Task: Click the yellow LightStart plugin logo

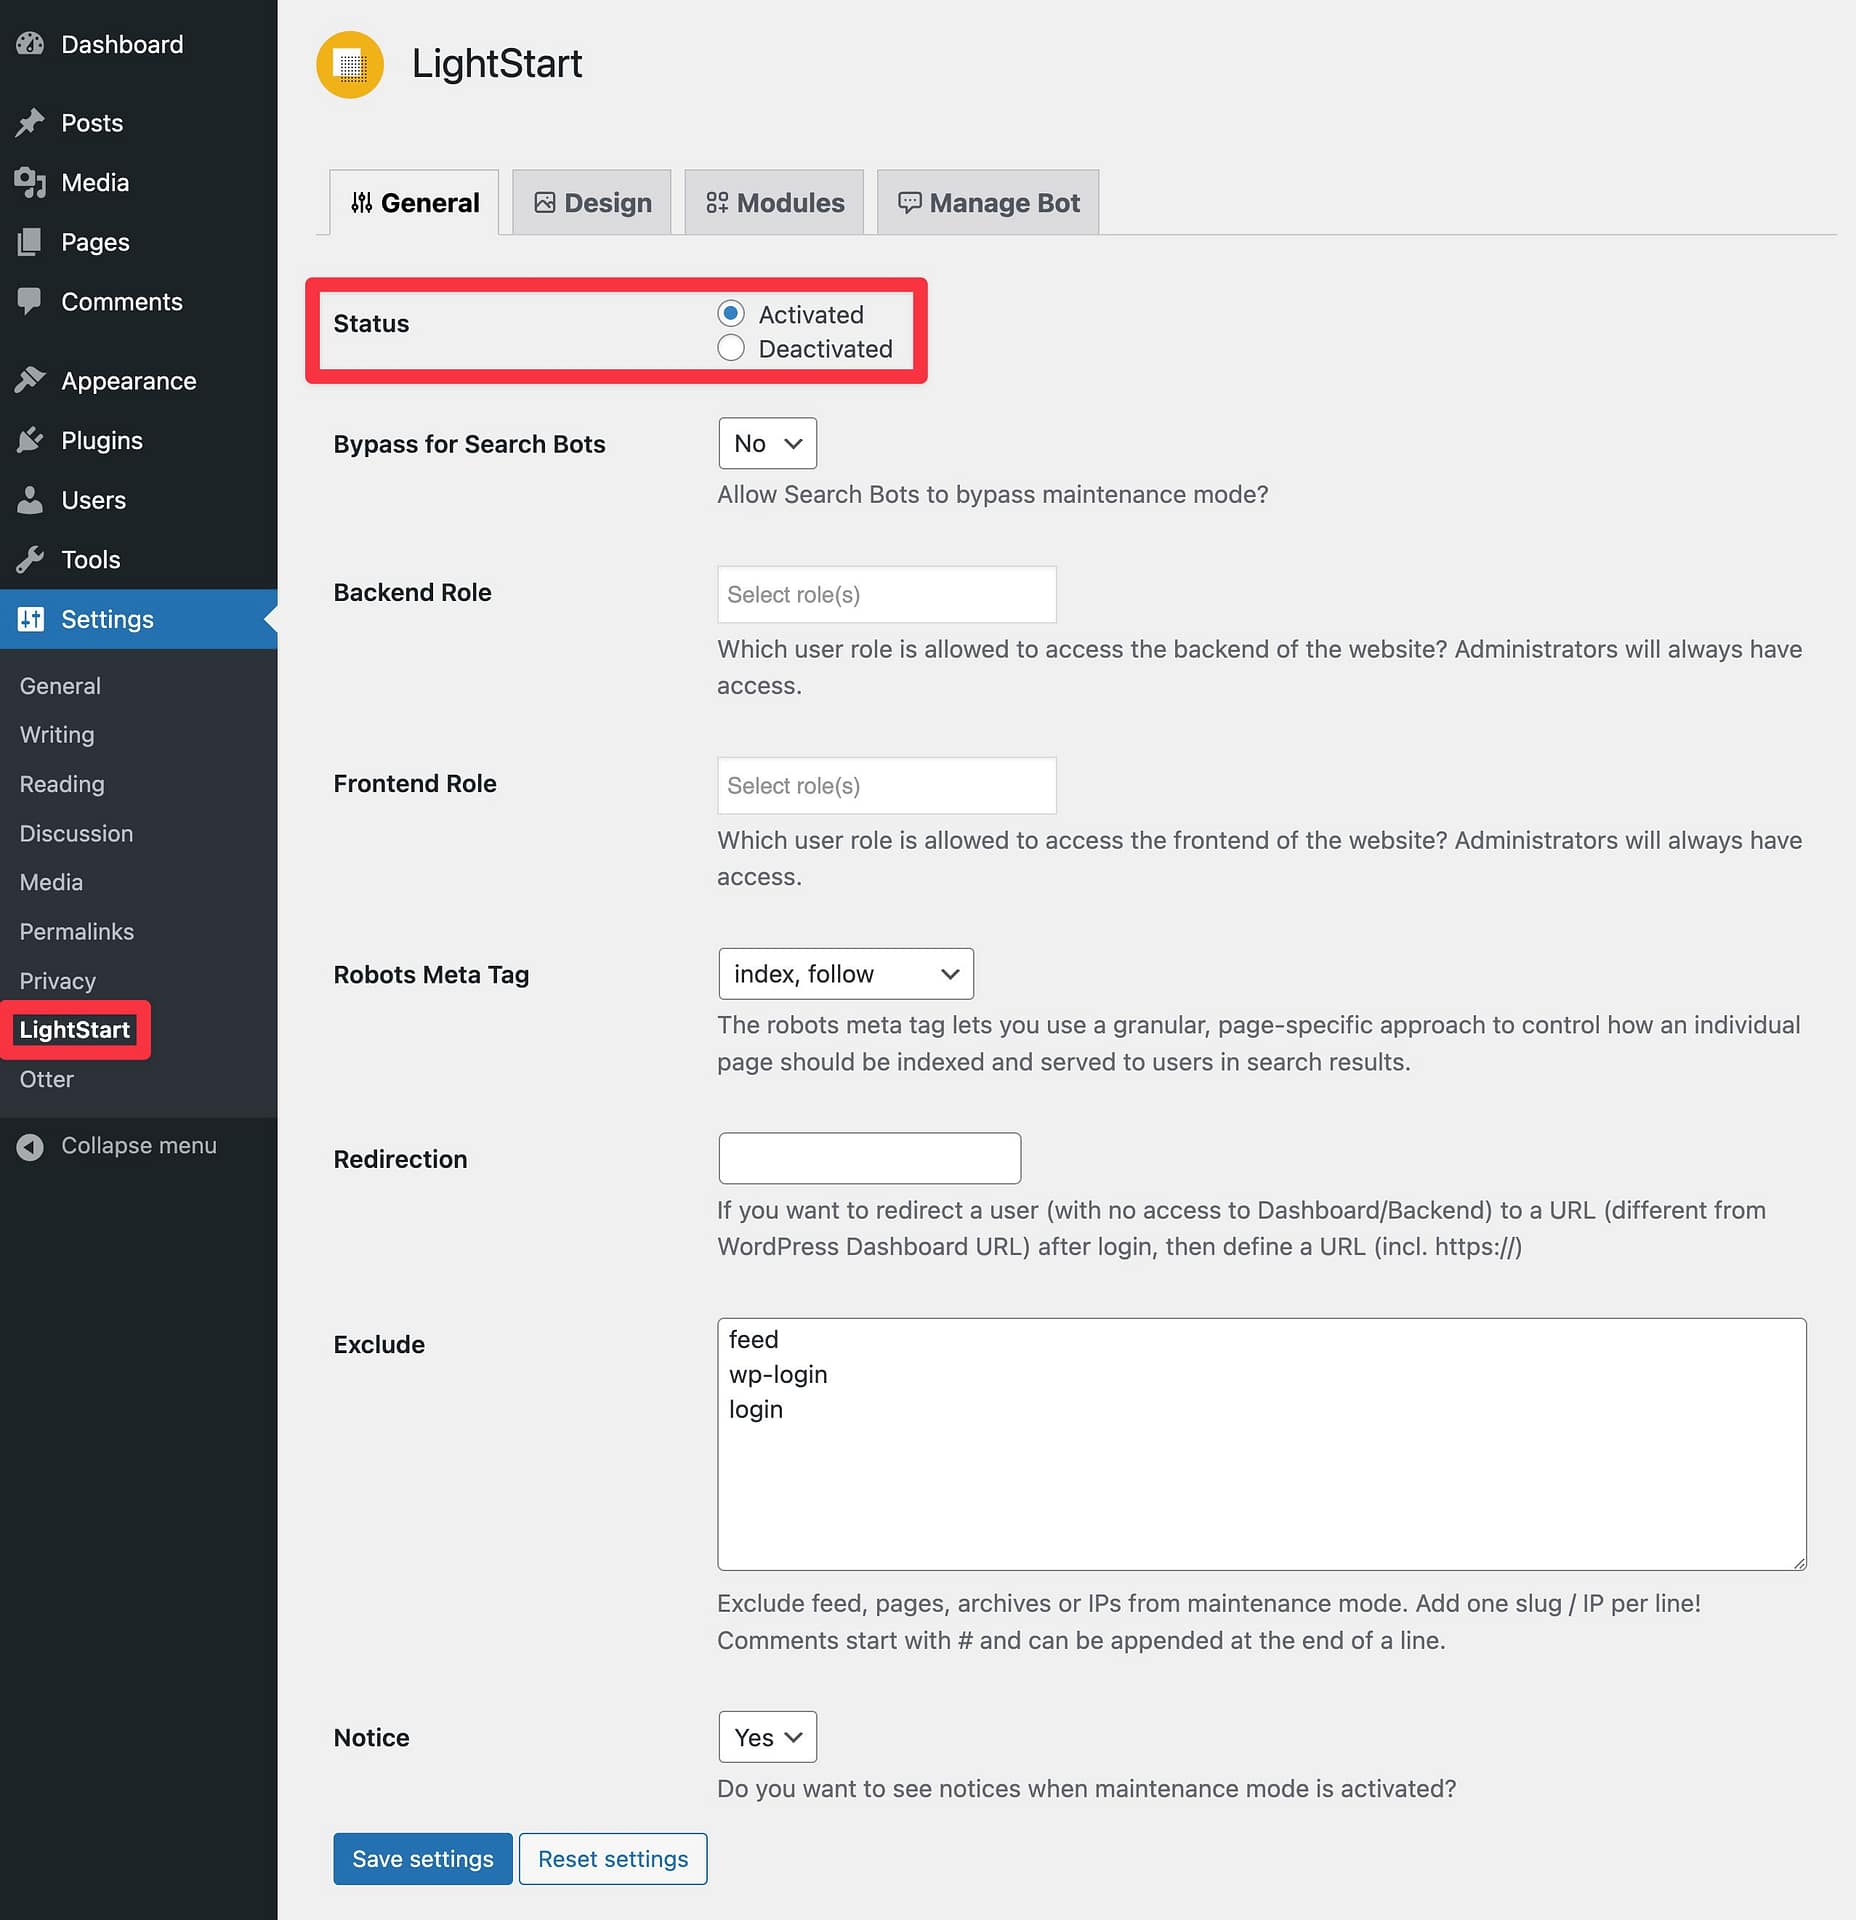Action: click(x=349, y=64)
